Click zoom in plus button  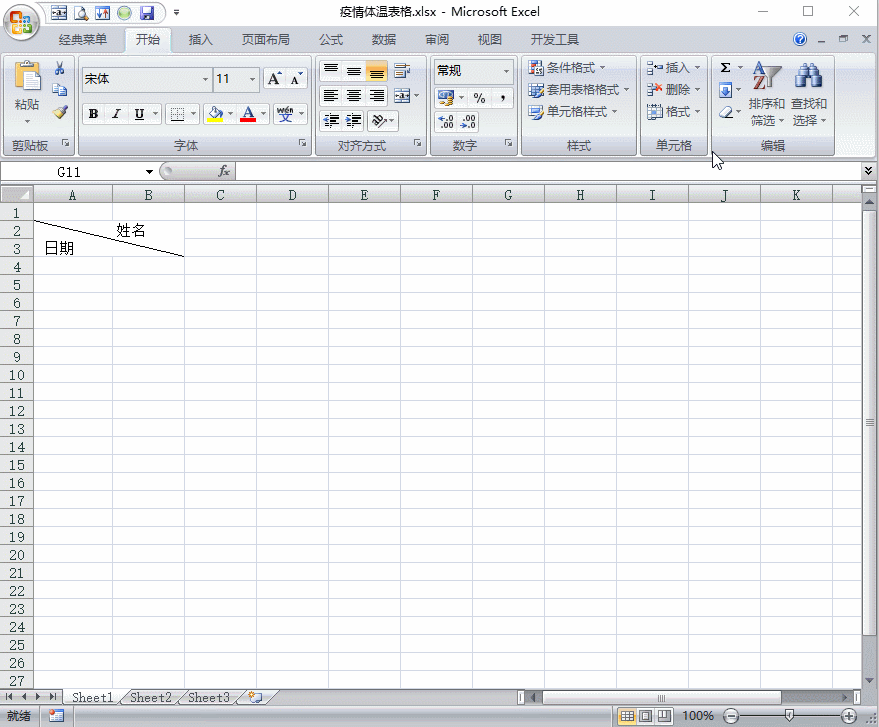[x=849, y=716]
